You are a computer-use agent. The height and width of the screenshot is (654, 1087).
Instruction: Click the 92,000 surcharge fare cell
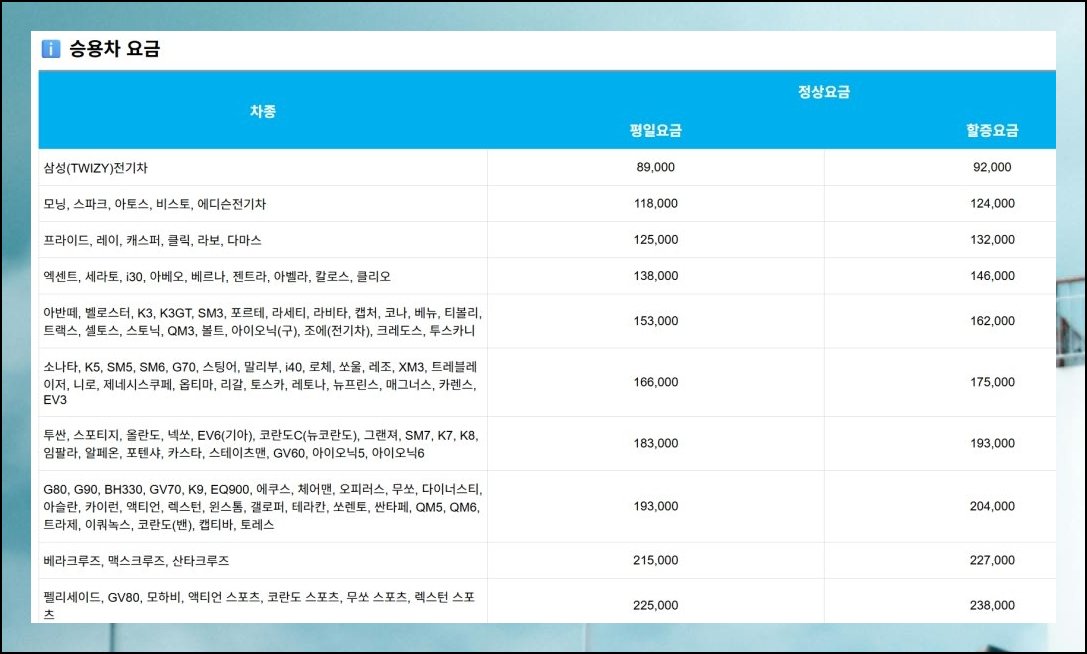click(992, 167)
